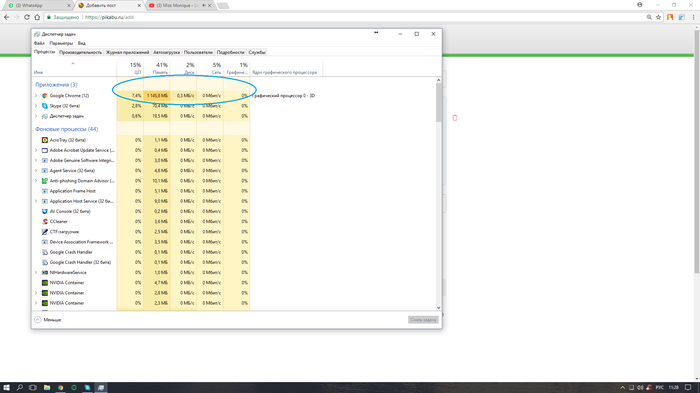Viewport: 700px width, 393px height.
Task: Switch to the Автозагрузка tab
Action: point(167,52)
